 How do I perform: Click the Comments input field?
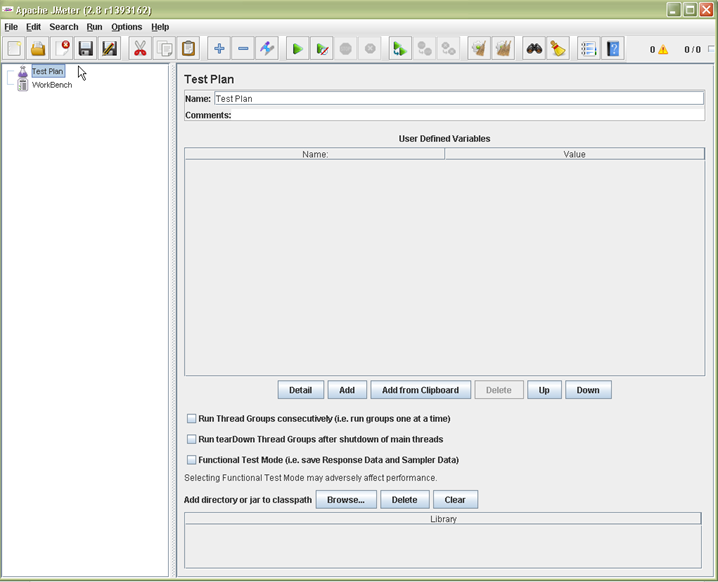468,115
